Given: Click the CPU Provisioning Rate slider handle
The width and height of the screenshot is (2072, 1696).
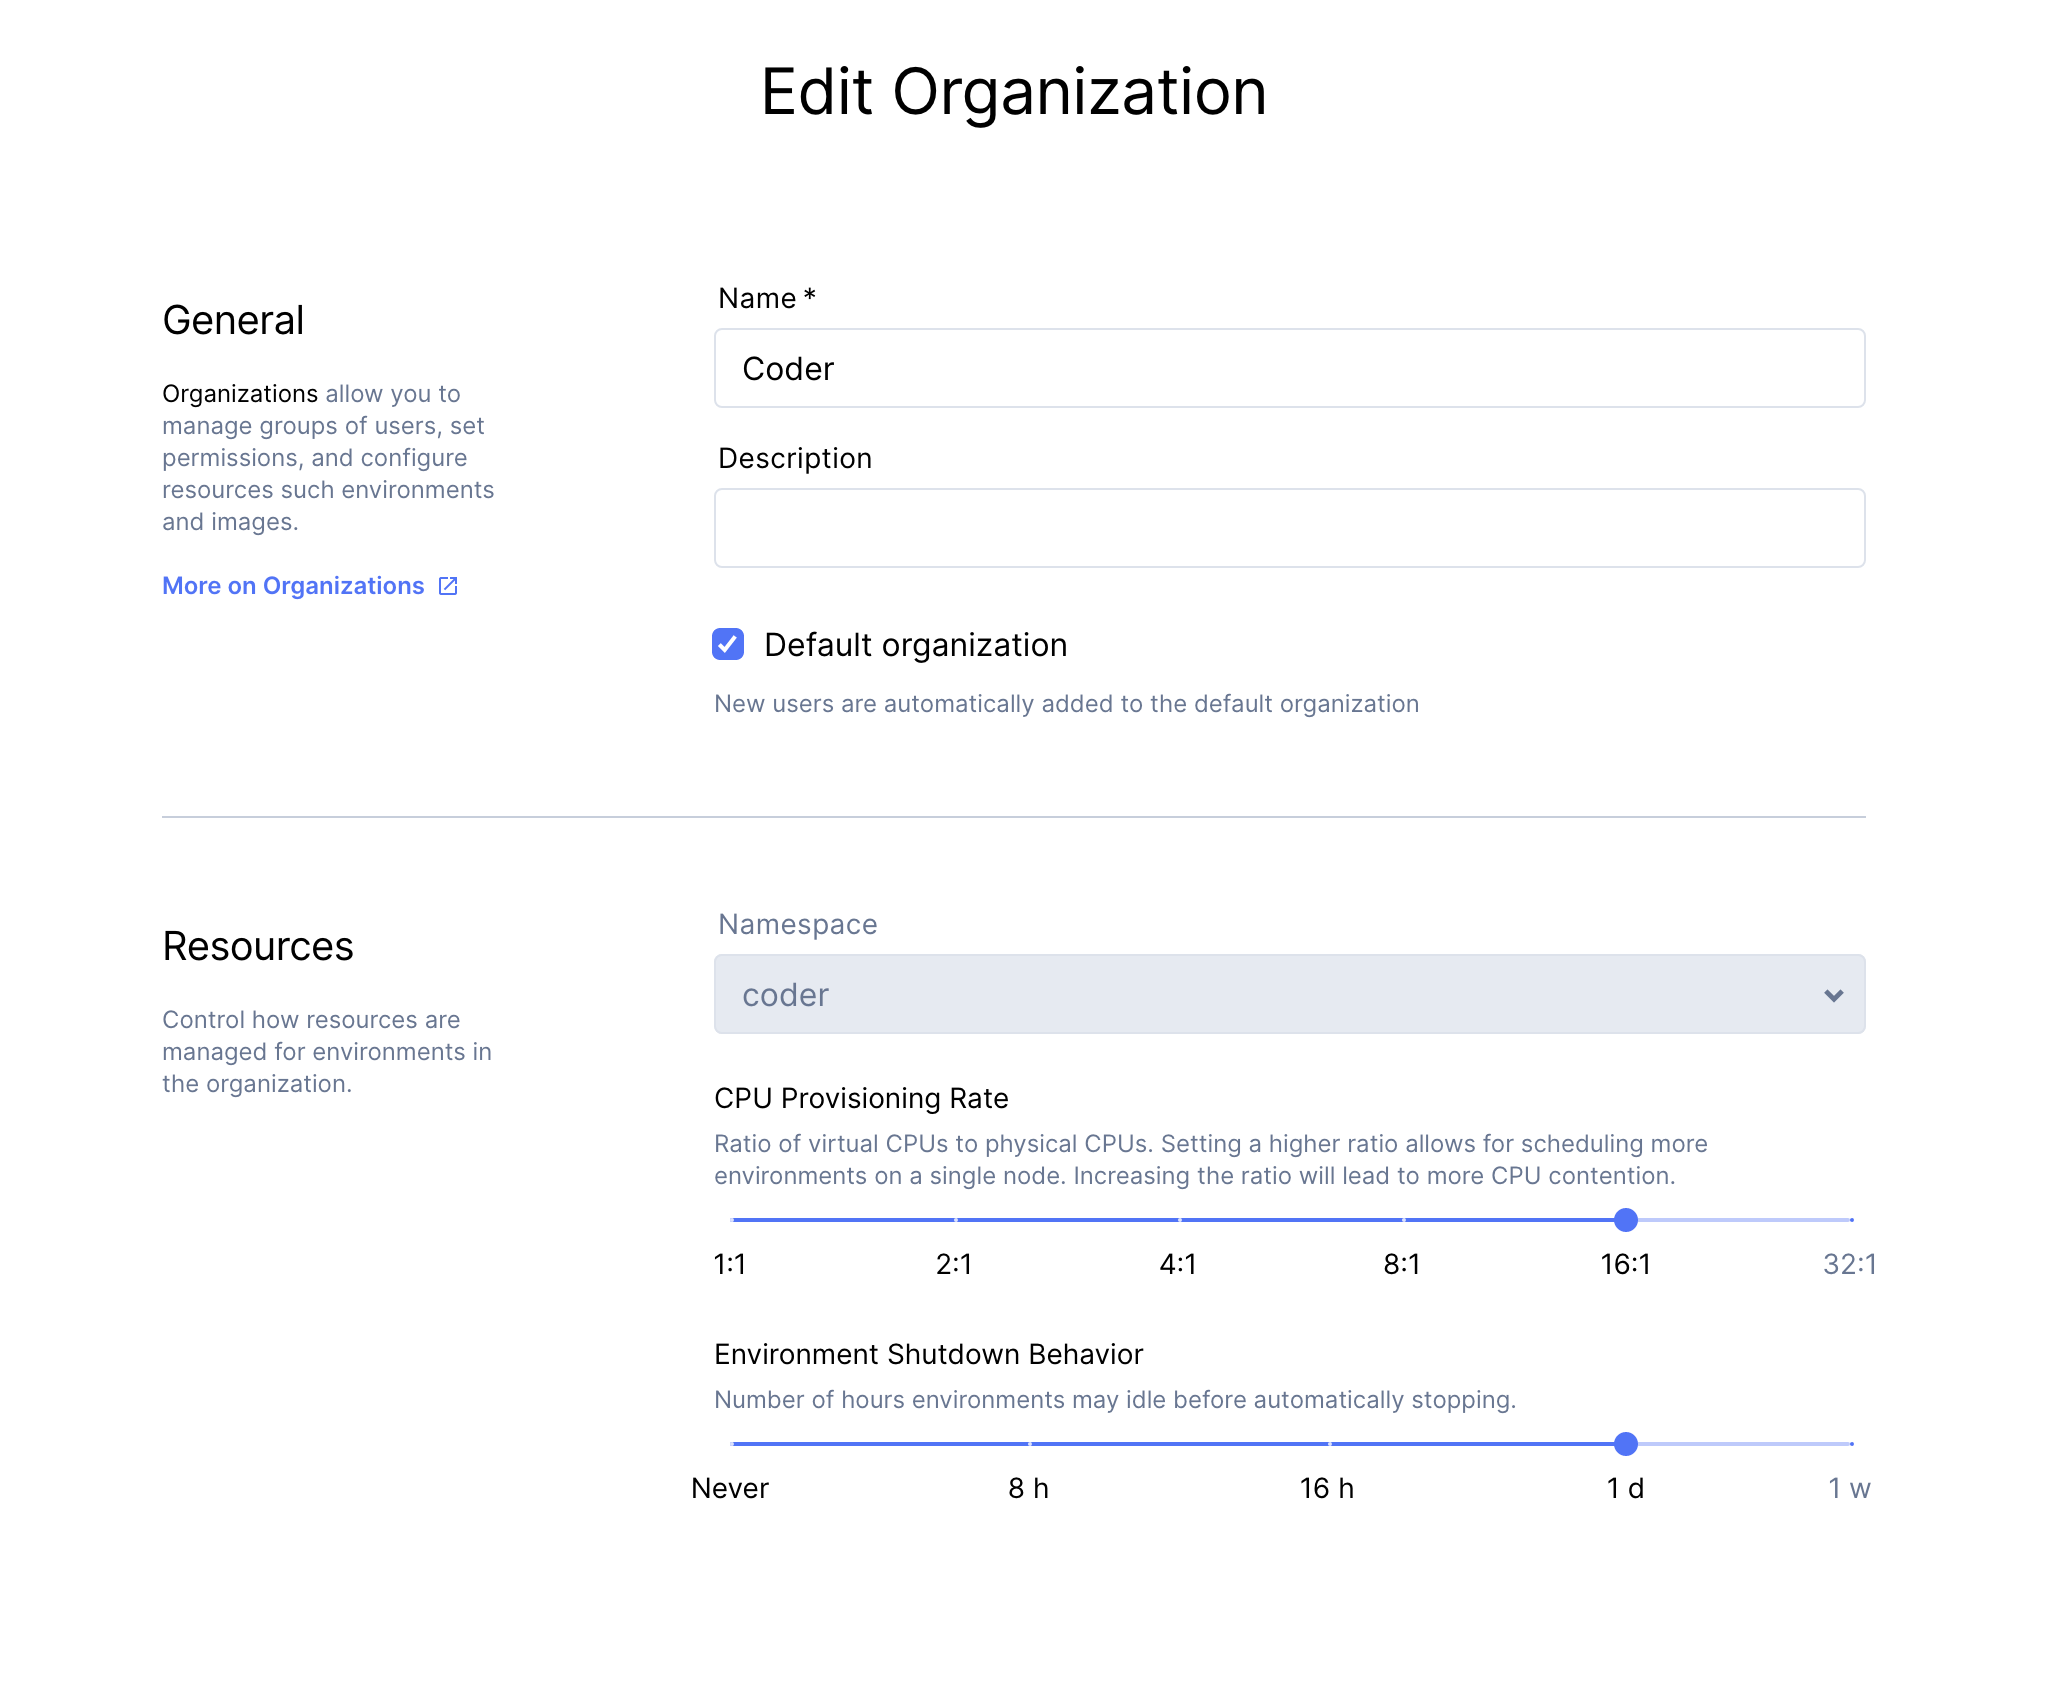Looking at the screenshot, I should coord(1626,1220).
